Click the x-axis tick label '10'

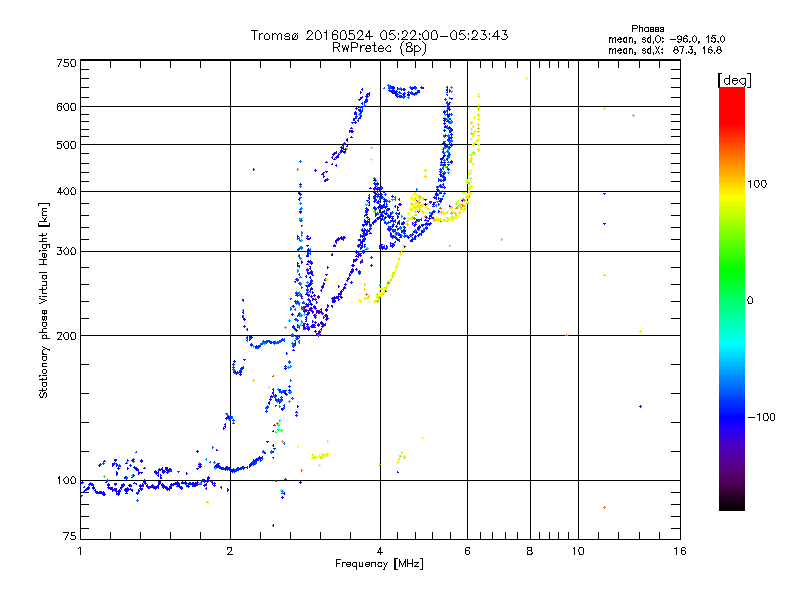pyautogui.click(x=578, y=551)
